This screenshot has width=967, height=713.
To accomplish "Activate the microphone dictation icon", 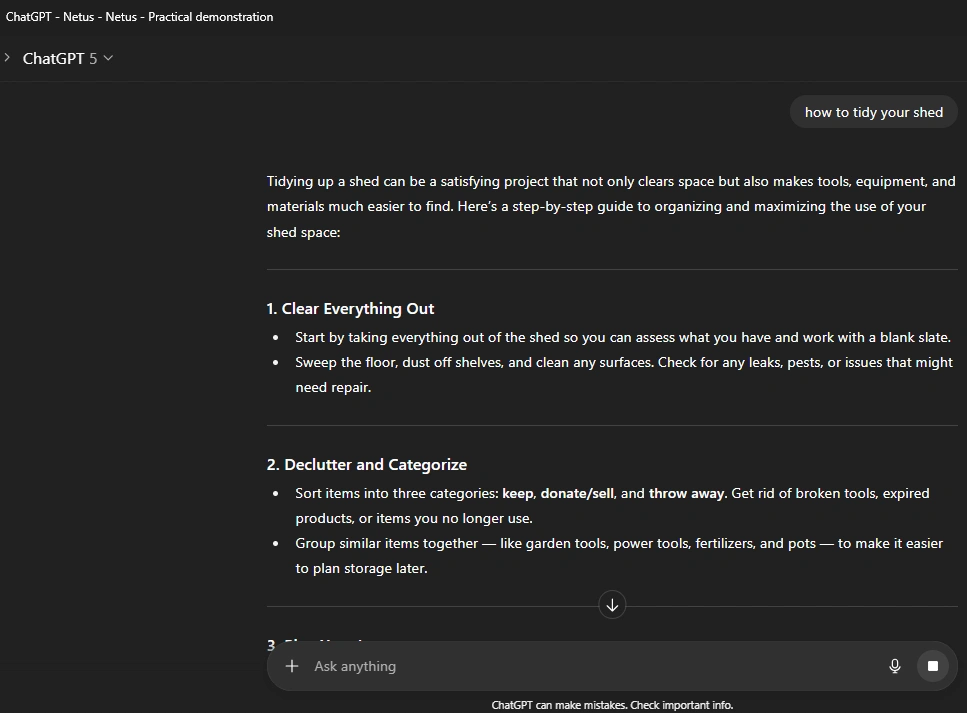I will tap(895, 666).
